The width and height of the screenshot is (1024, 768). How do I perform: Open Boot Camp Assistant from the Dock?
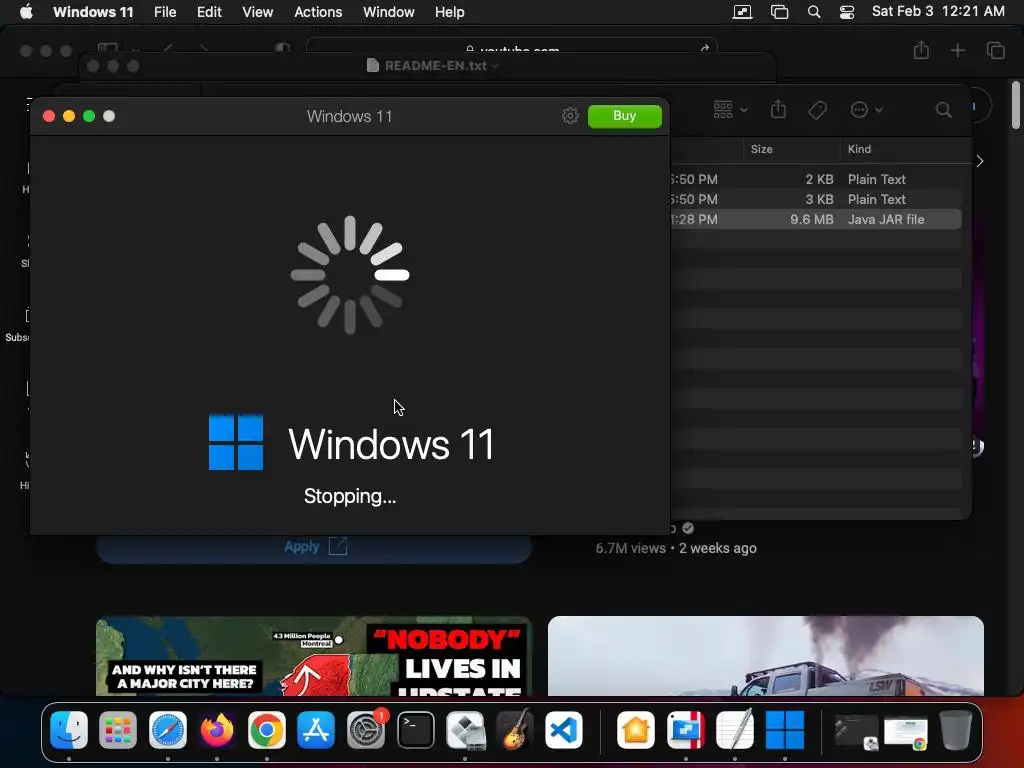(x=465, y=729)
